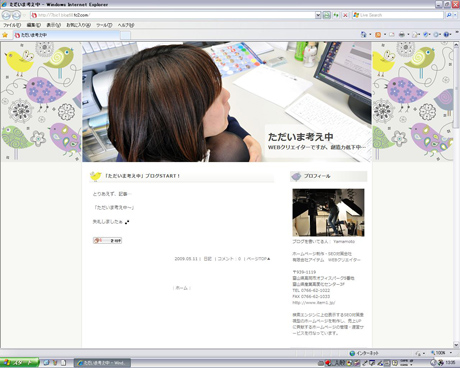This screenshot has width=460, height=368.
Task: Expand the address bar history dropdown
Action: pos(318,15)
